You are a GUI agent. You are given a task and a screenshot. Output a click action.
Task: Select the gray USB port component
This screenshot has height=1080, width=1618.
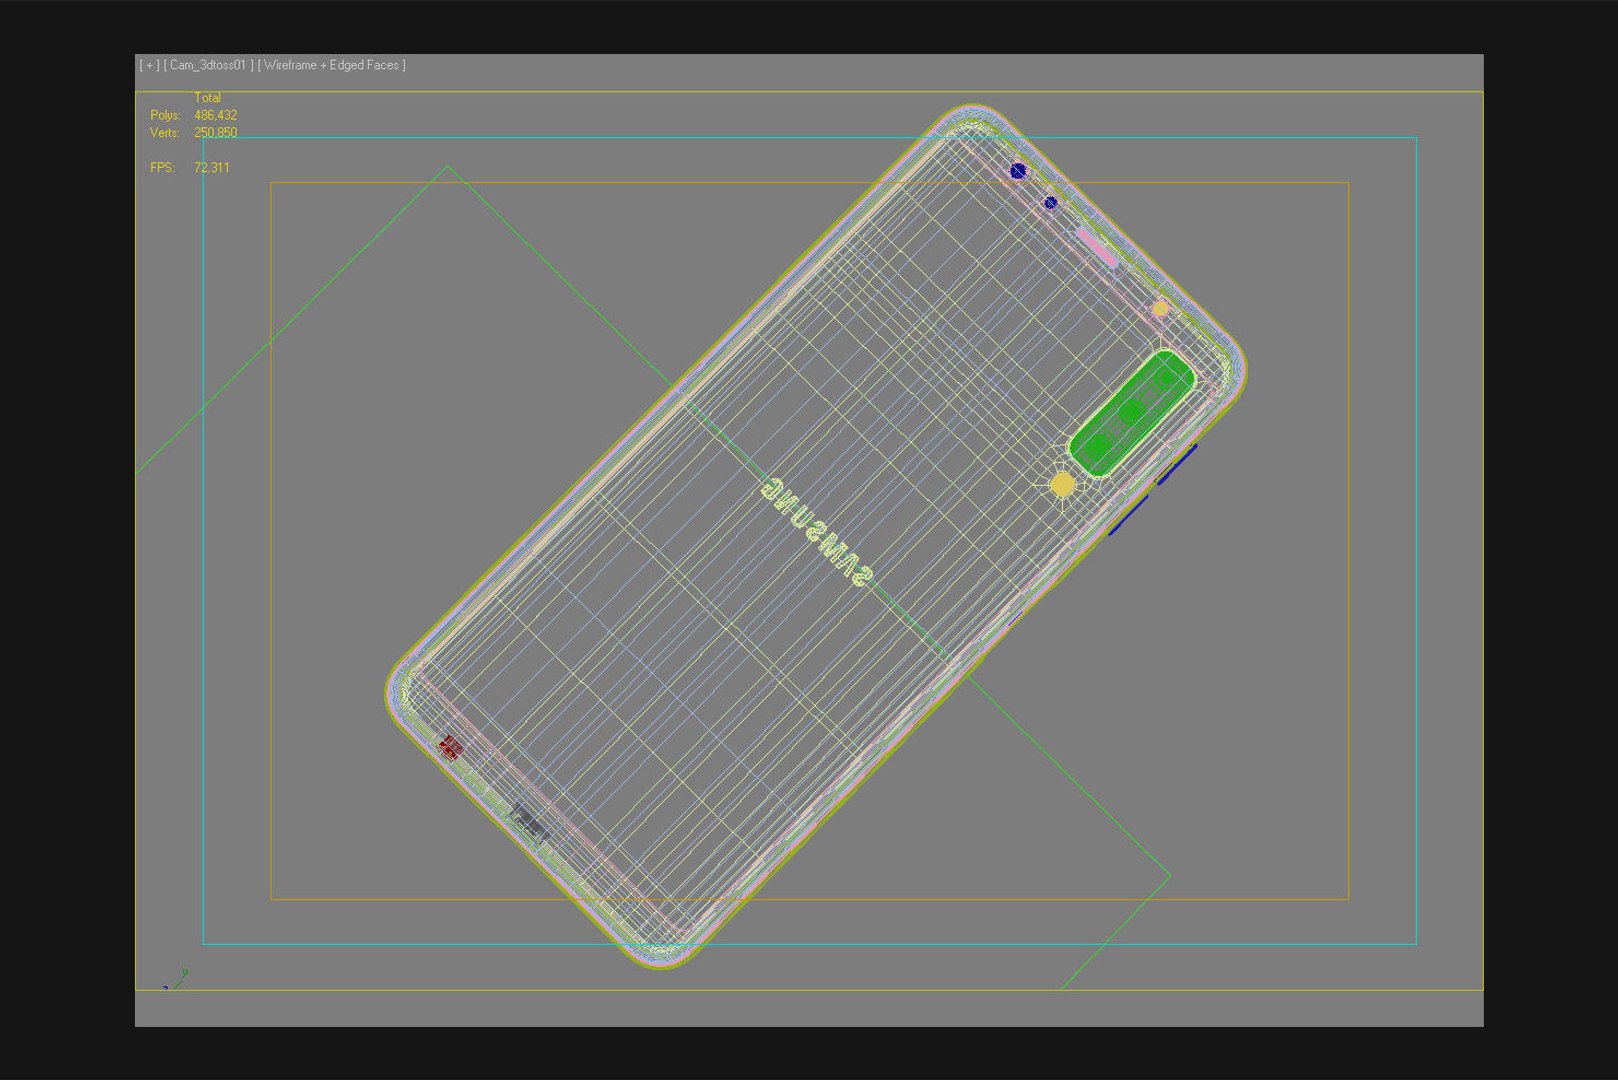528,823
